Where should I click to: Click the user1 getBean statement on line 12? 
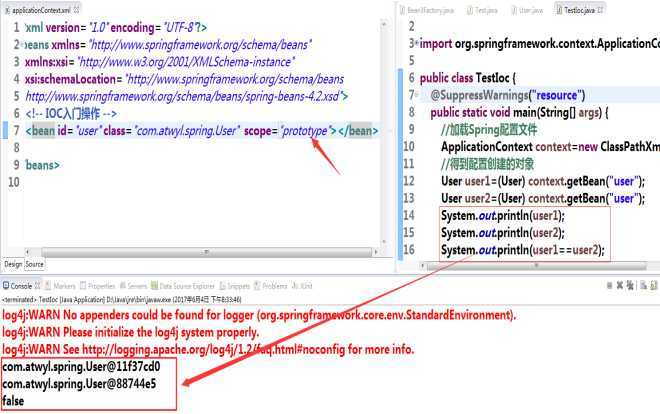(x=543, y=181)
